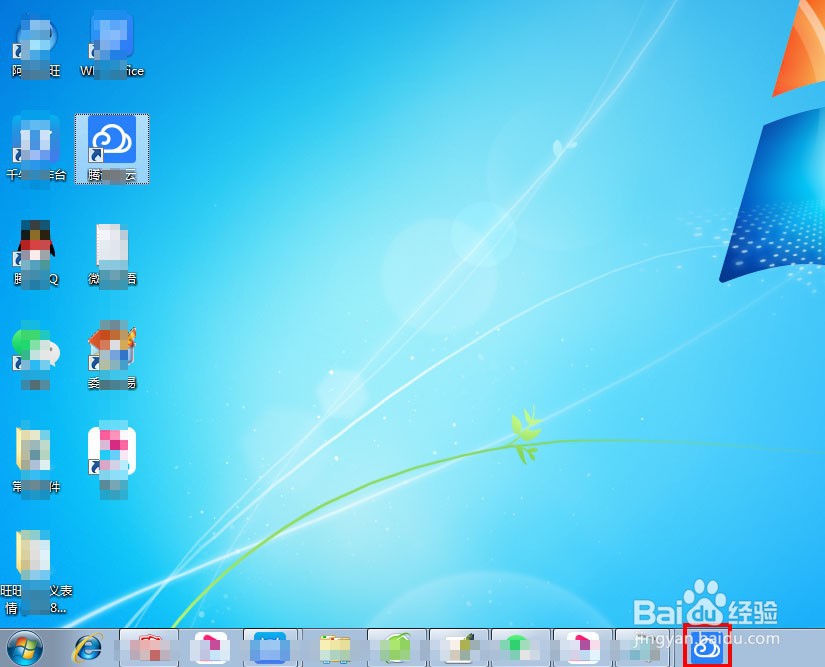
Task: Select the 千牛工作台 desktop shortcut
Action: [36, 149]
